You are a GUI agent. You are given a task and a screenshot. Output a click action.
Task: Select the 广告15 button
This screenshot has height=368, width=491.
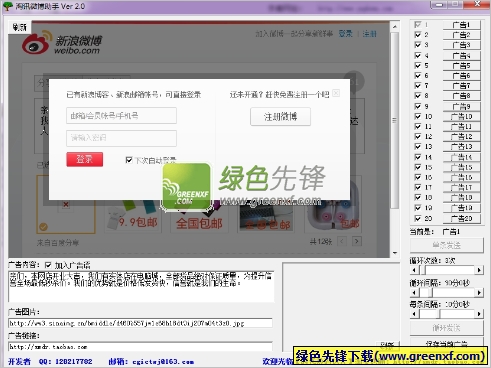pos(462,167)
